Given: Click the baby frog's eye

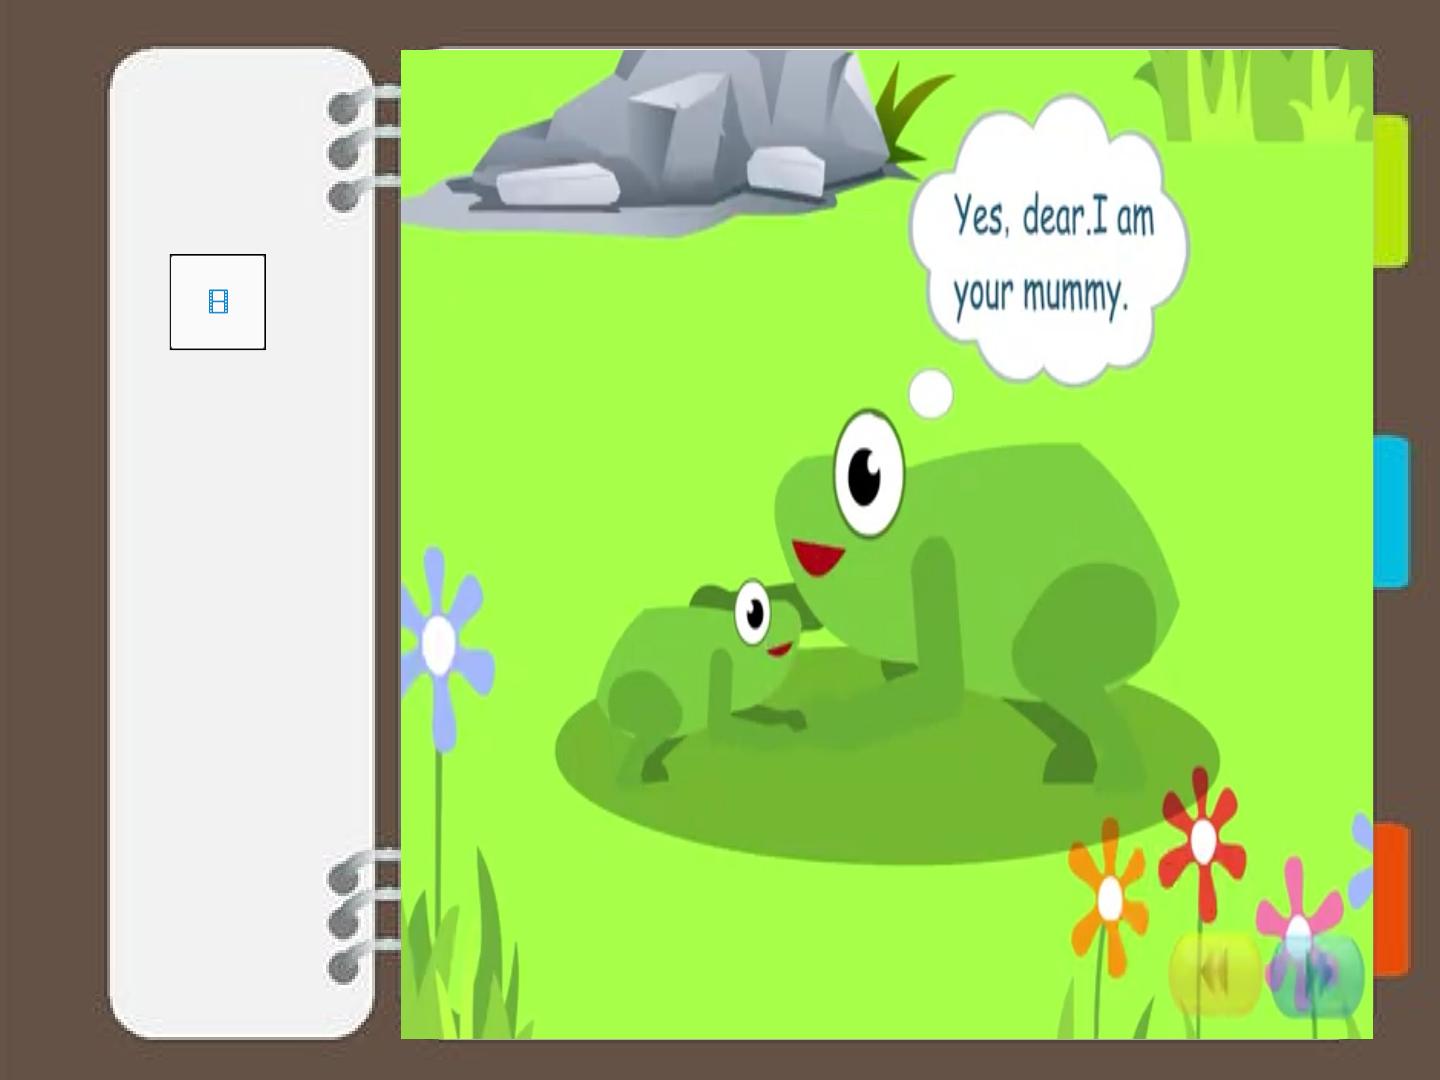Looking at the screenshot, I should (752, 612).
